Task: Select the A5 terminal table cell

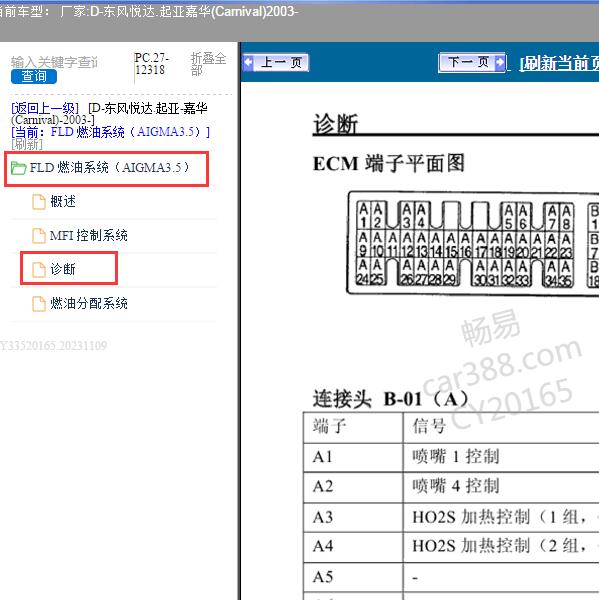Action: pos(353,577)
